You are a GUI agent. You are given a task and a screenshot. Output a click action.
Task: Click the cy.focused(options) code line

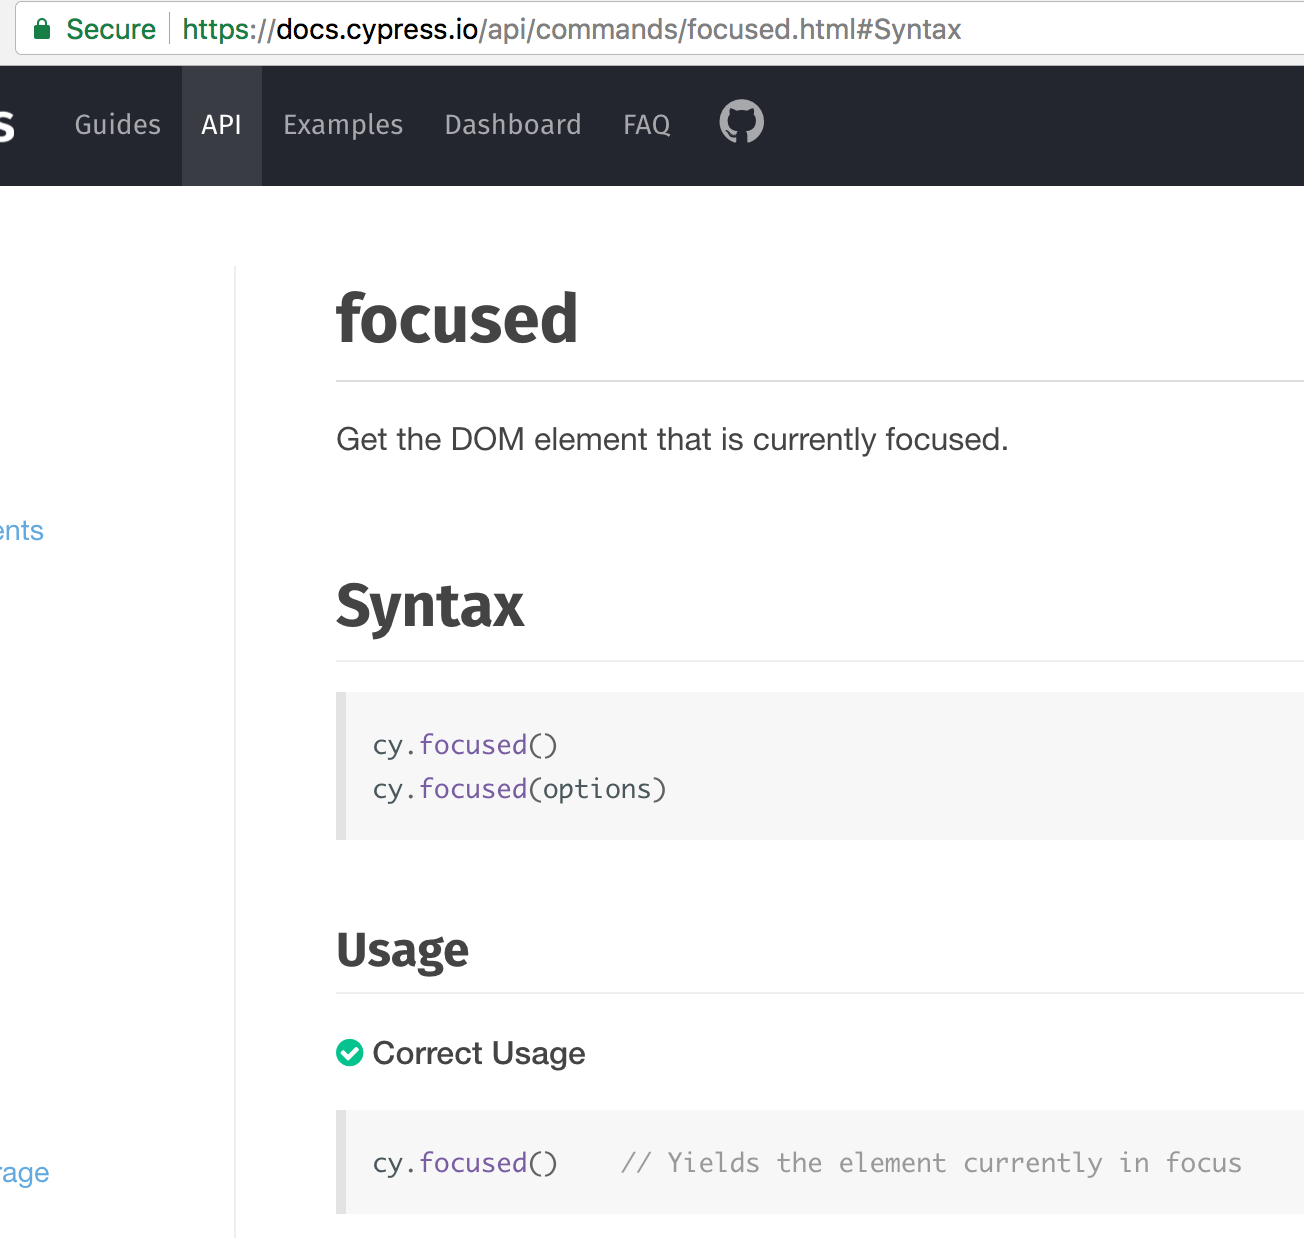coord(519,789)
